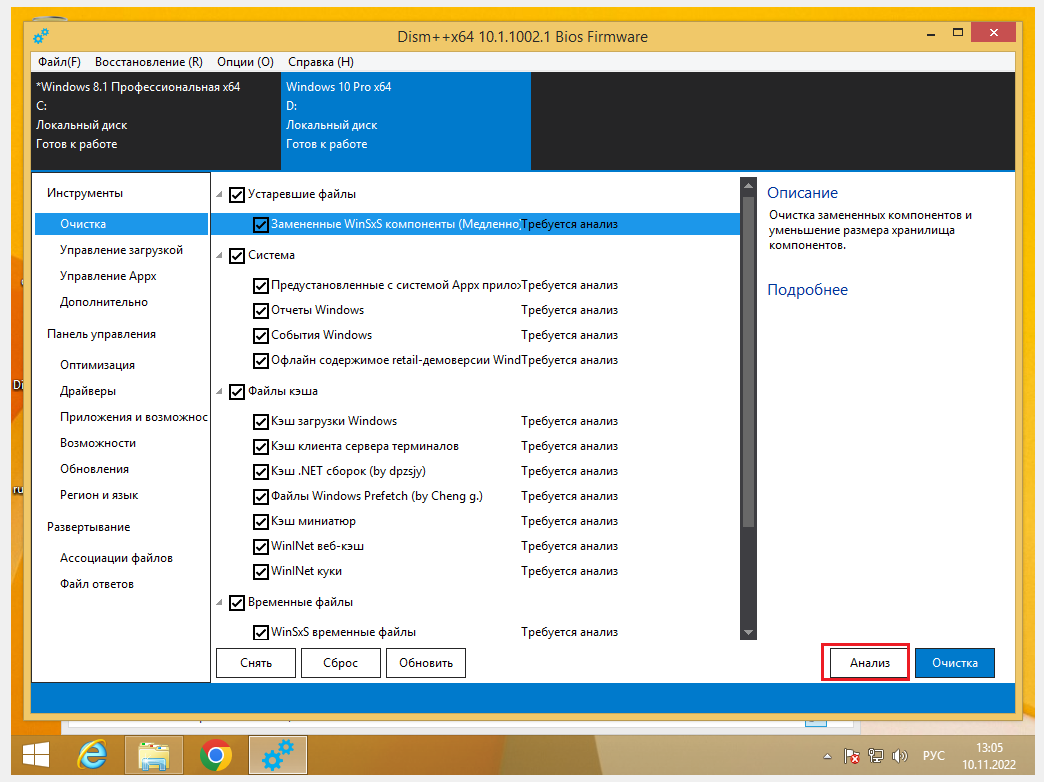The image size is (1044, 782).
Task: Open Дополнительно in the sidebar
Action: click(x=104, y=302)
